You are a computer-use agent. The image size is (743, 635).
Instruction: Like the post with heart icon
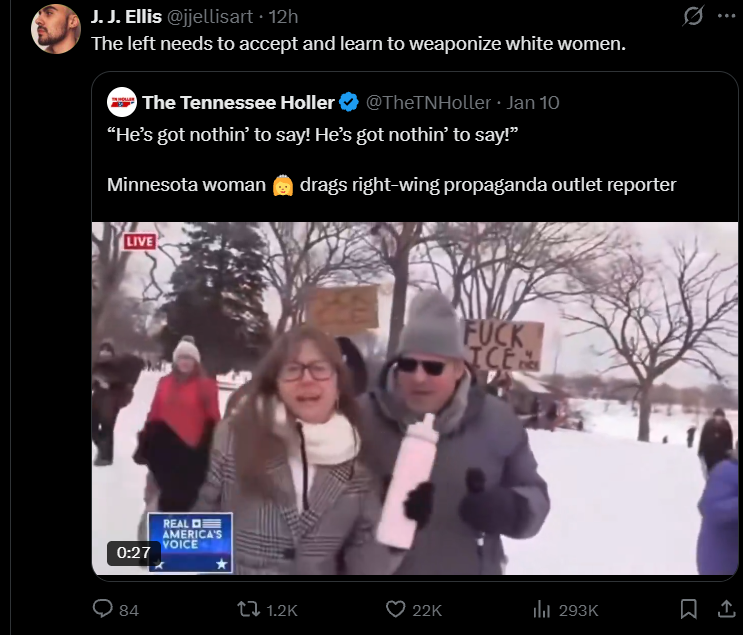click(x=396, y=609)
